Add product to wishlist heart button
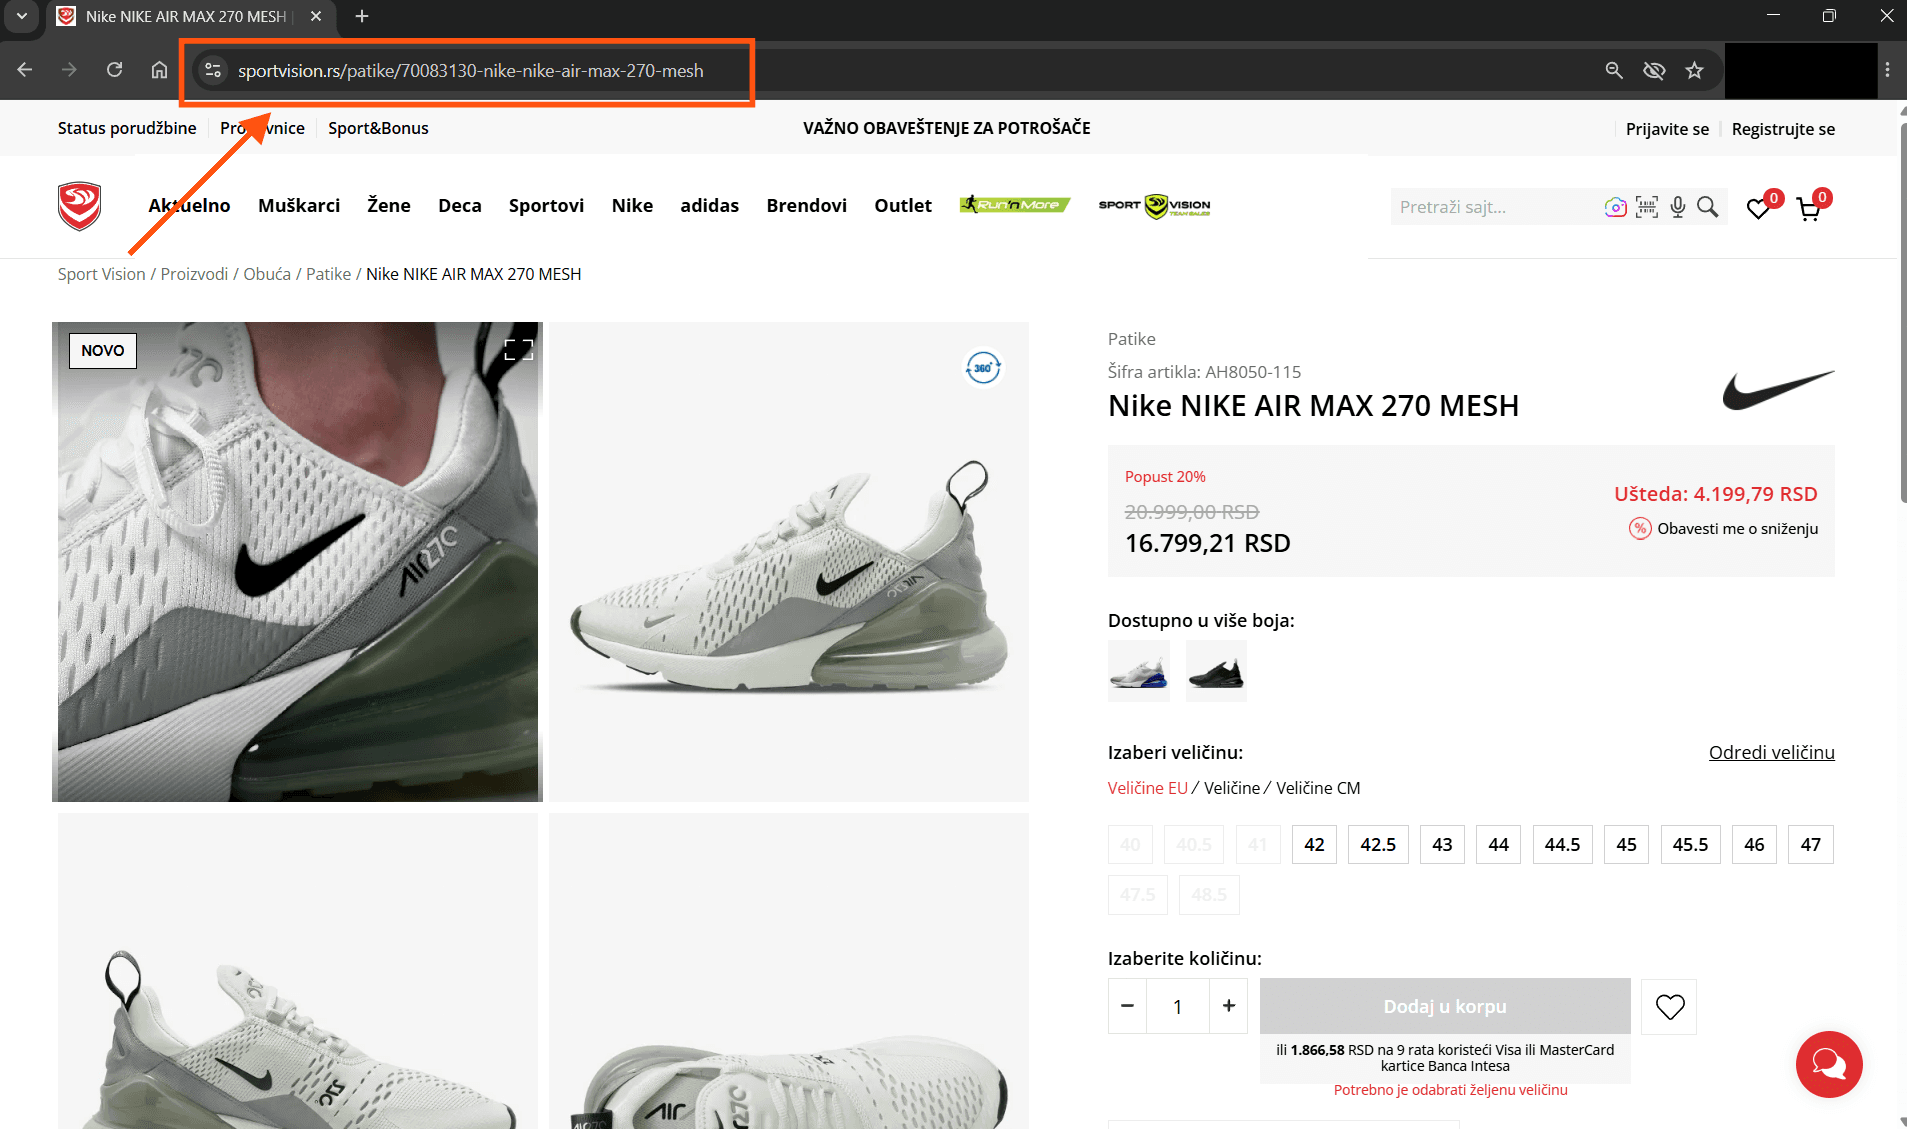Screen dimensions: 1907x1129 click(1669, 1006)
